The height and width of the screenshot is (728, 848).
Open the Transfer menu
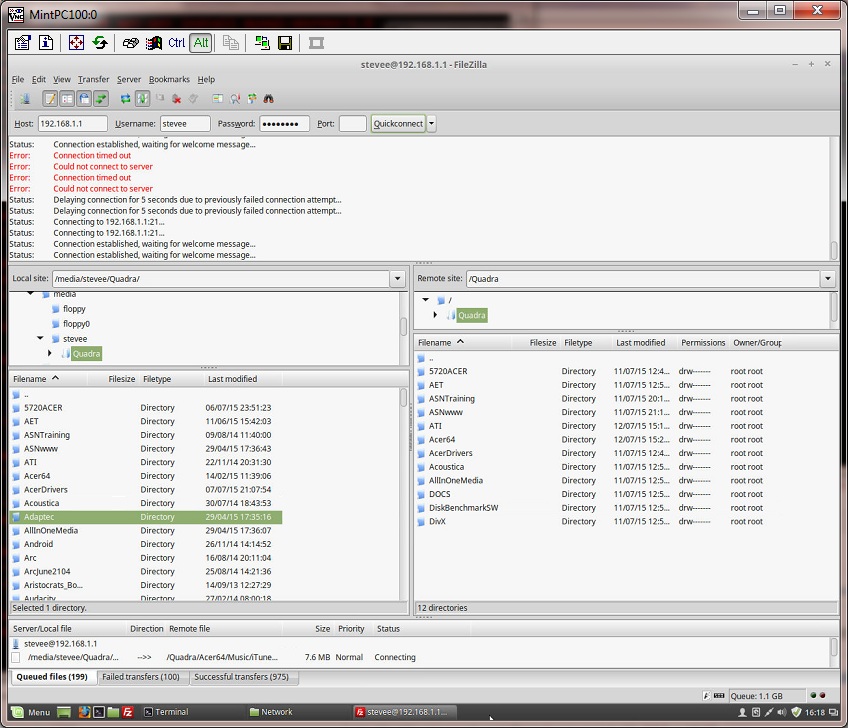coord(93,79)
